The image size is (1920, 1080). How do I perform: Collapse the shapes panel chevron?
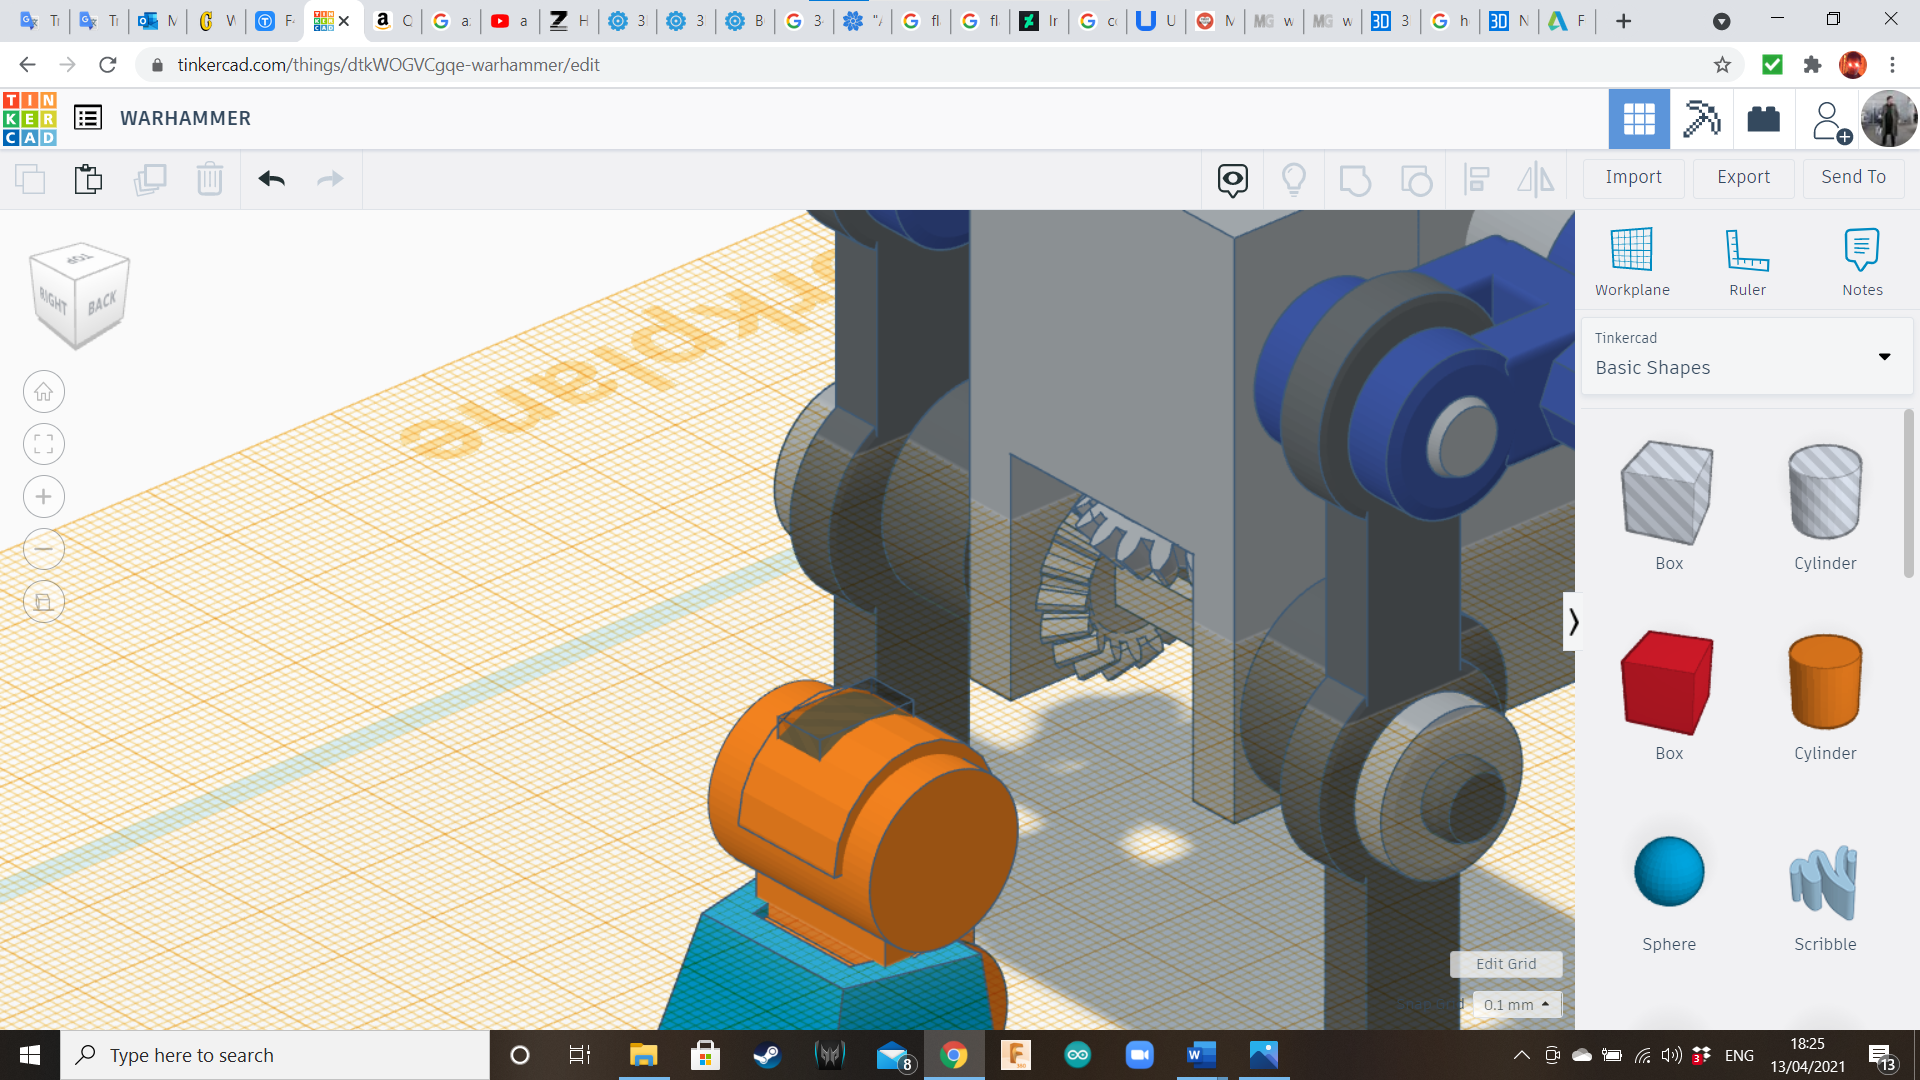tap(1573, 622)
